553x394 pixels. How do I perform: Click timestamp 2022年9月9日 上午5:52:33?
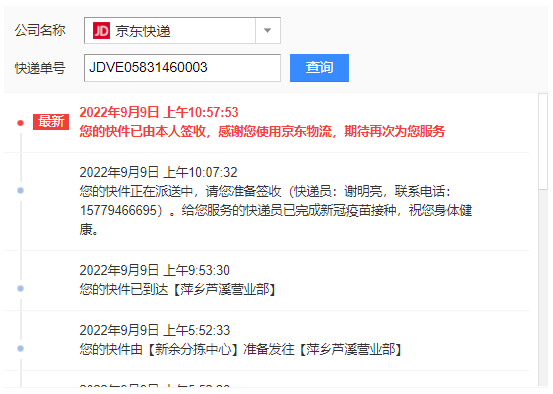(x=154, y=331)
